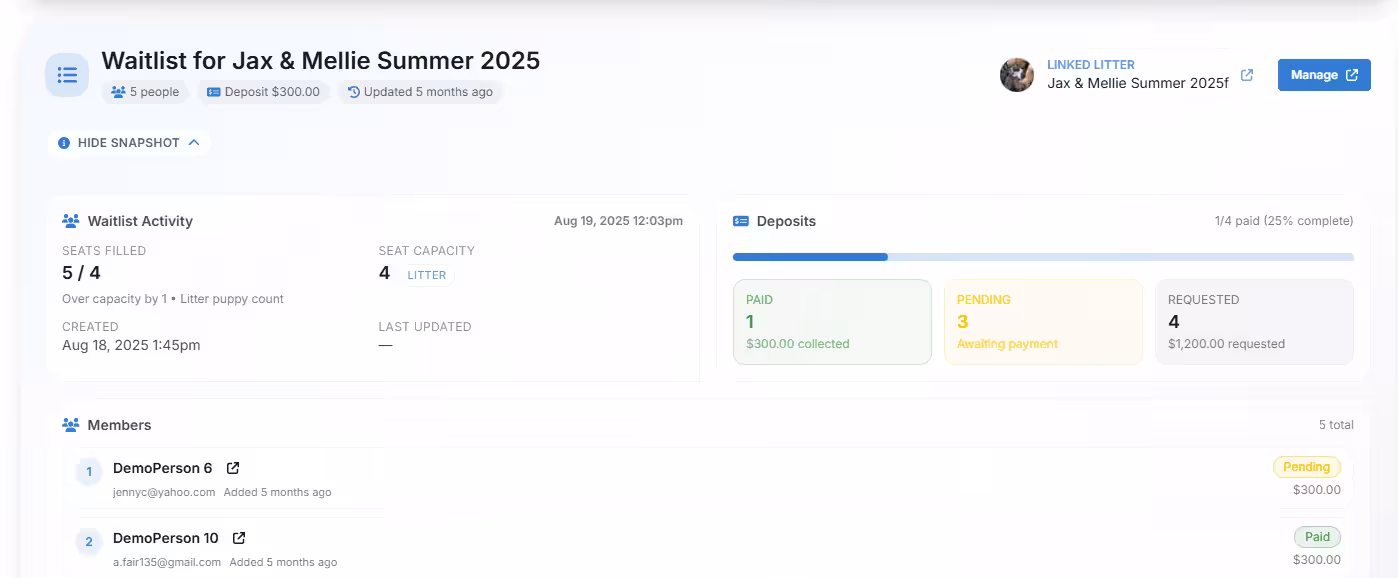Click the Members section people icon
The height and width of the screenshot is (578, 1398).
pyautogui.click(x=71, y=425)
